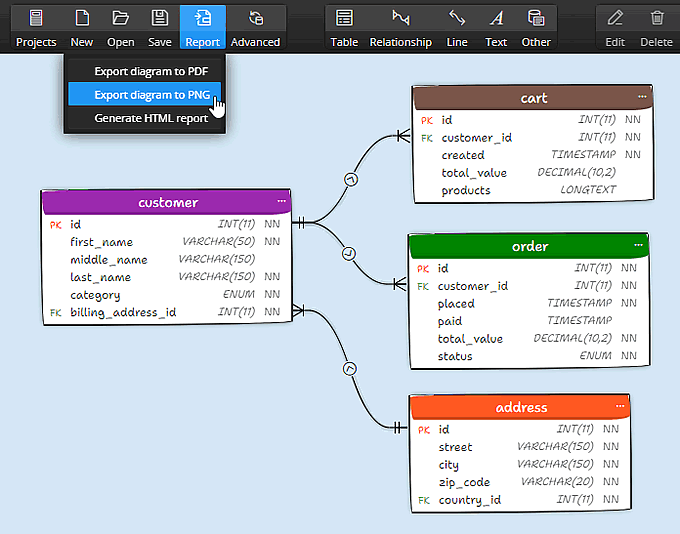This screenshot has width=680, height=534.
Task: Click the Delete trash button
Action: (x=657, y=27)
